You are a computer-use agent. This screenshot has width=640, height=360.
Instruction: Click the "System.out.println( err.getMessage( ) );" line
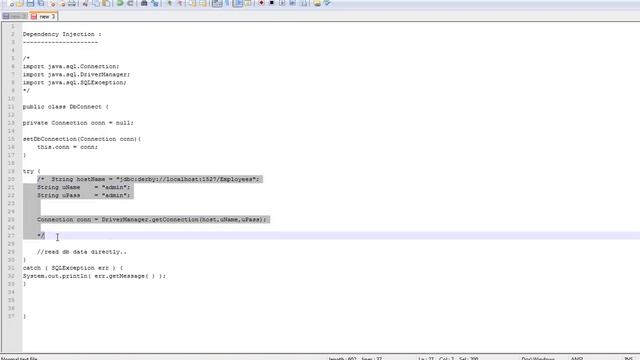[x=94, y=276]
